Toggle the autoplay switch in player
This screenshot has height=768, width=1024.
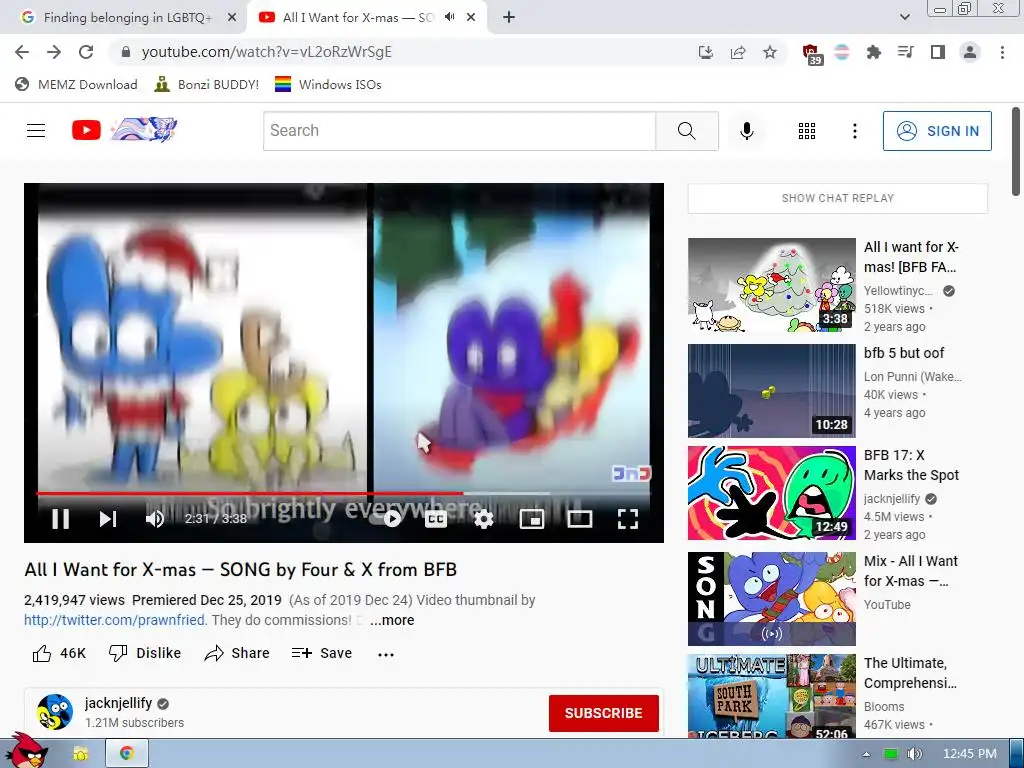tap(387, 519)
